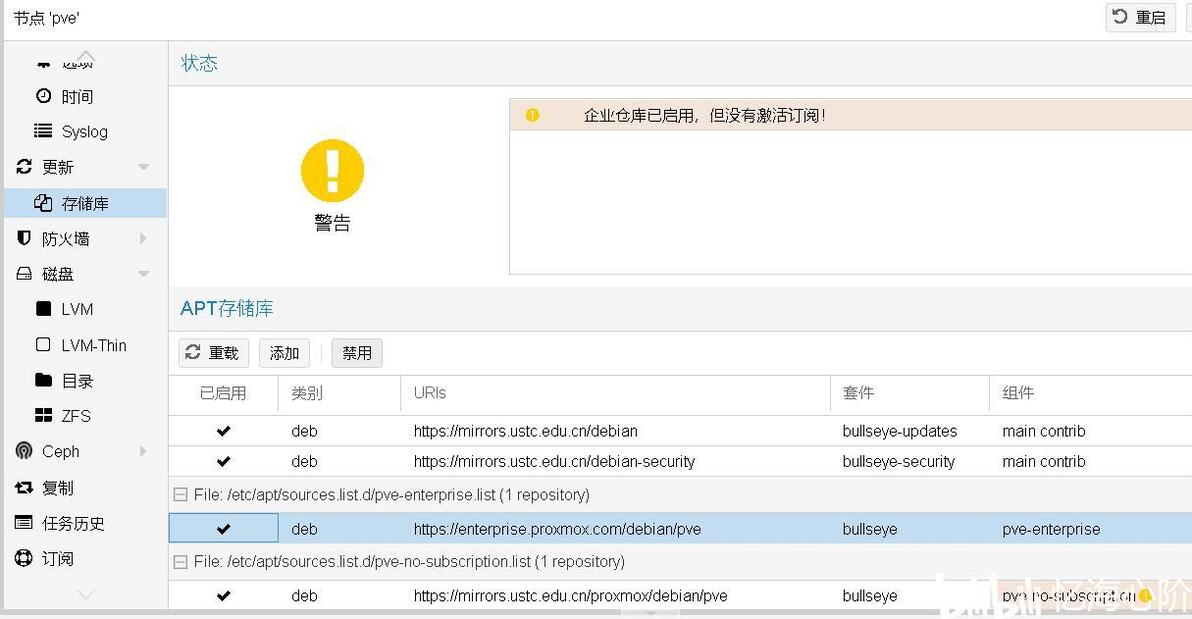Open the 订阅 menu item
The image size is (1192, 619).
click(85, 559)
